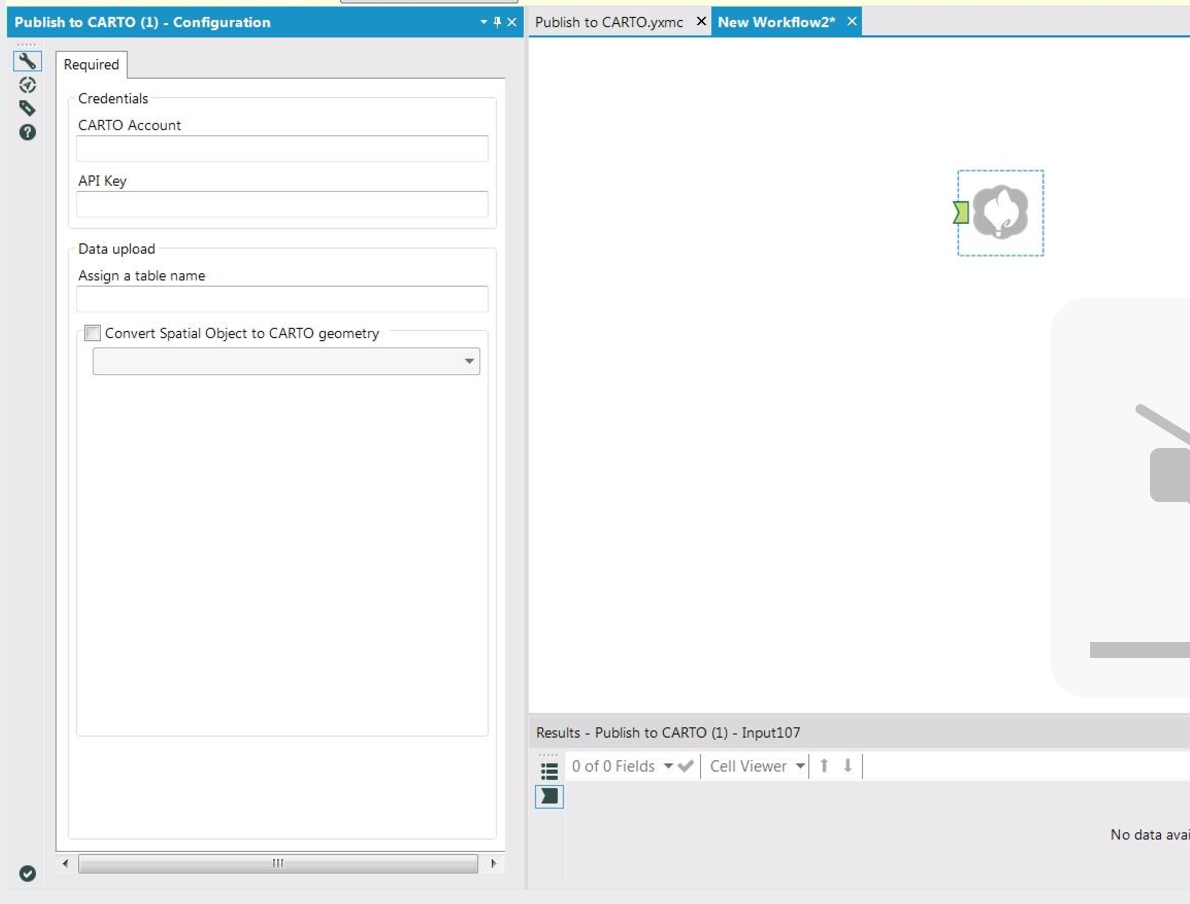The image size is (1190, 904).
Task: Click the CARTO Account input field
Action: point(282,149)
